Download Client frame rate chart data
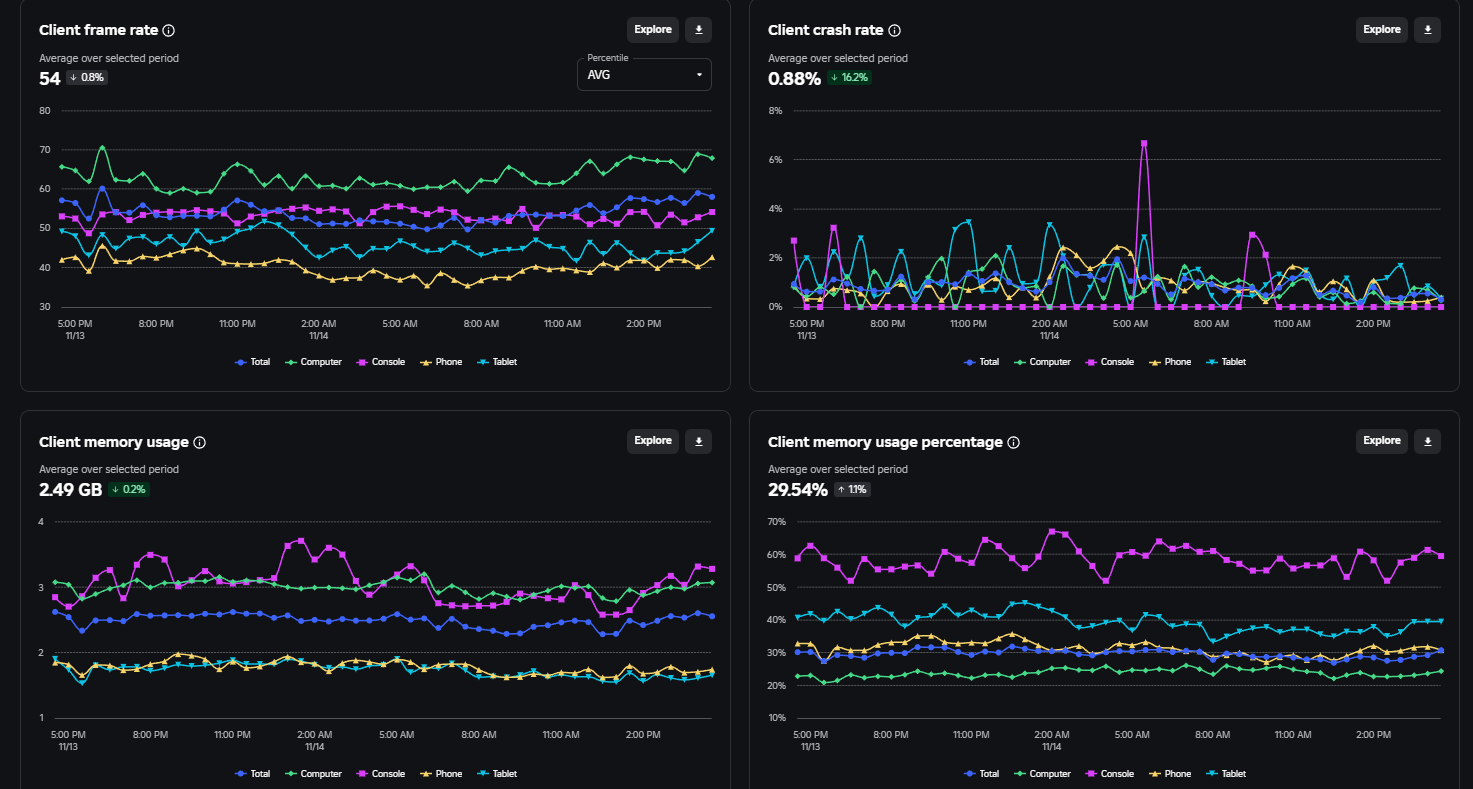 (x=698, y=30)
